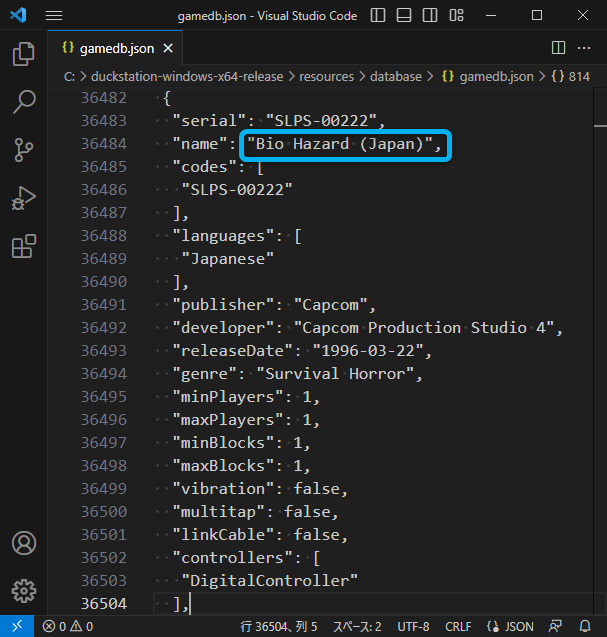Click "Survival Horror" genre value

(335, 374)
